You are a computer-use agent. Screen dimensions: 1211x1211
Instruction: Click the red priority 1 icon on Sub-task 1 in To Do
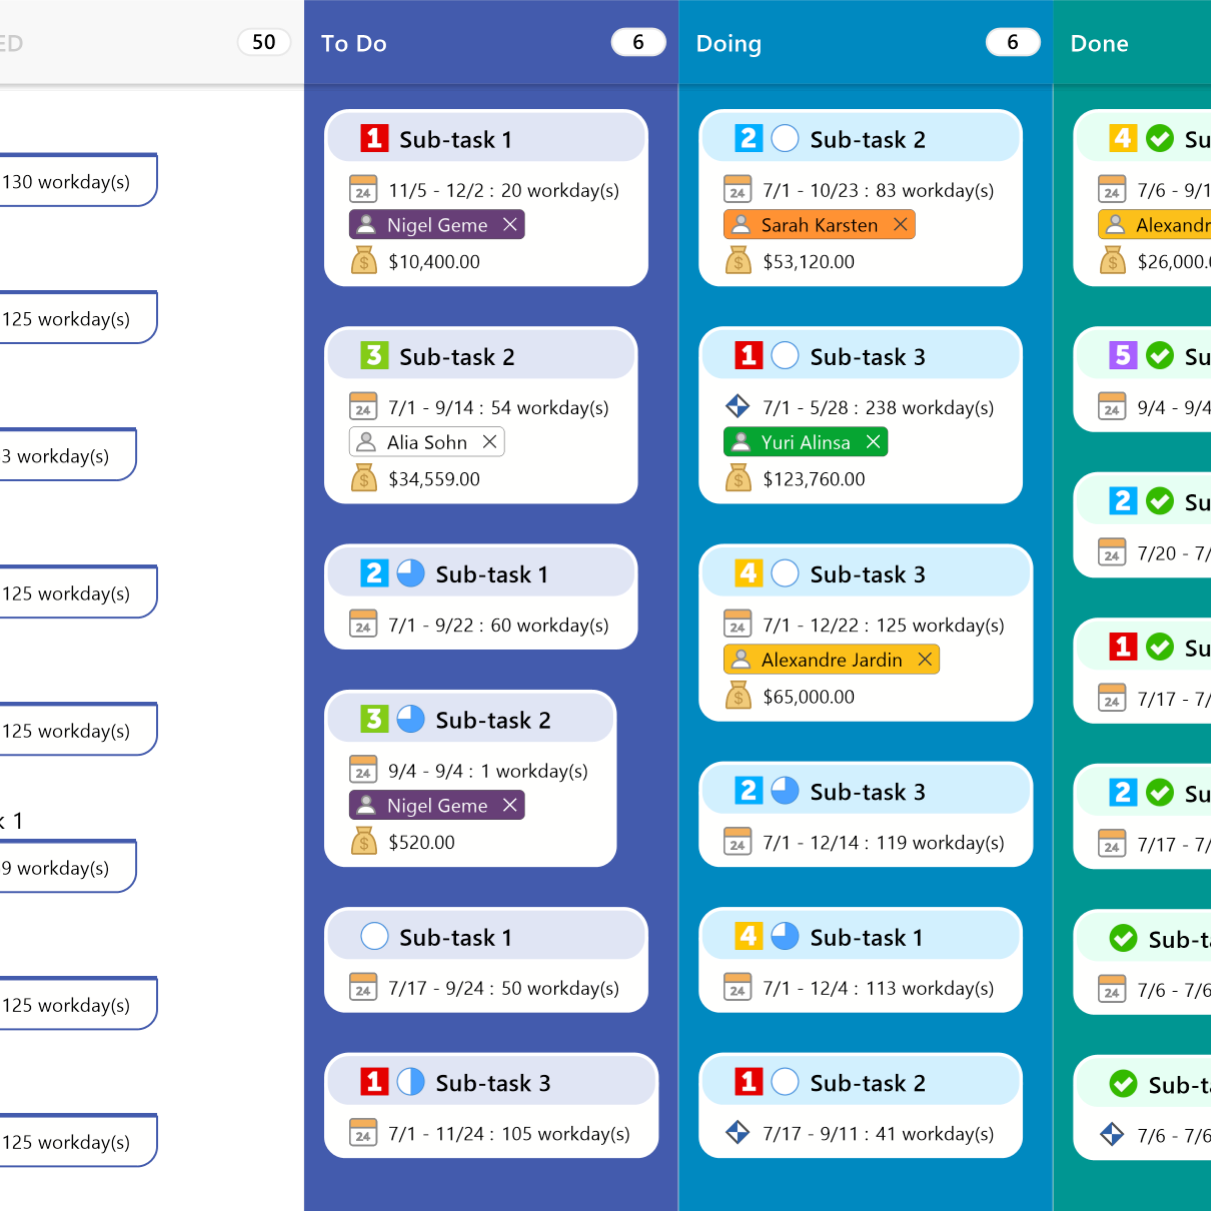[374, 138]
